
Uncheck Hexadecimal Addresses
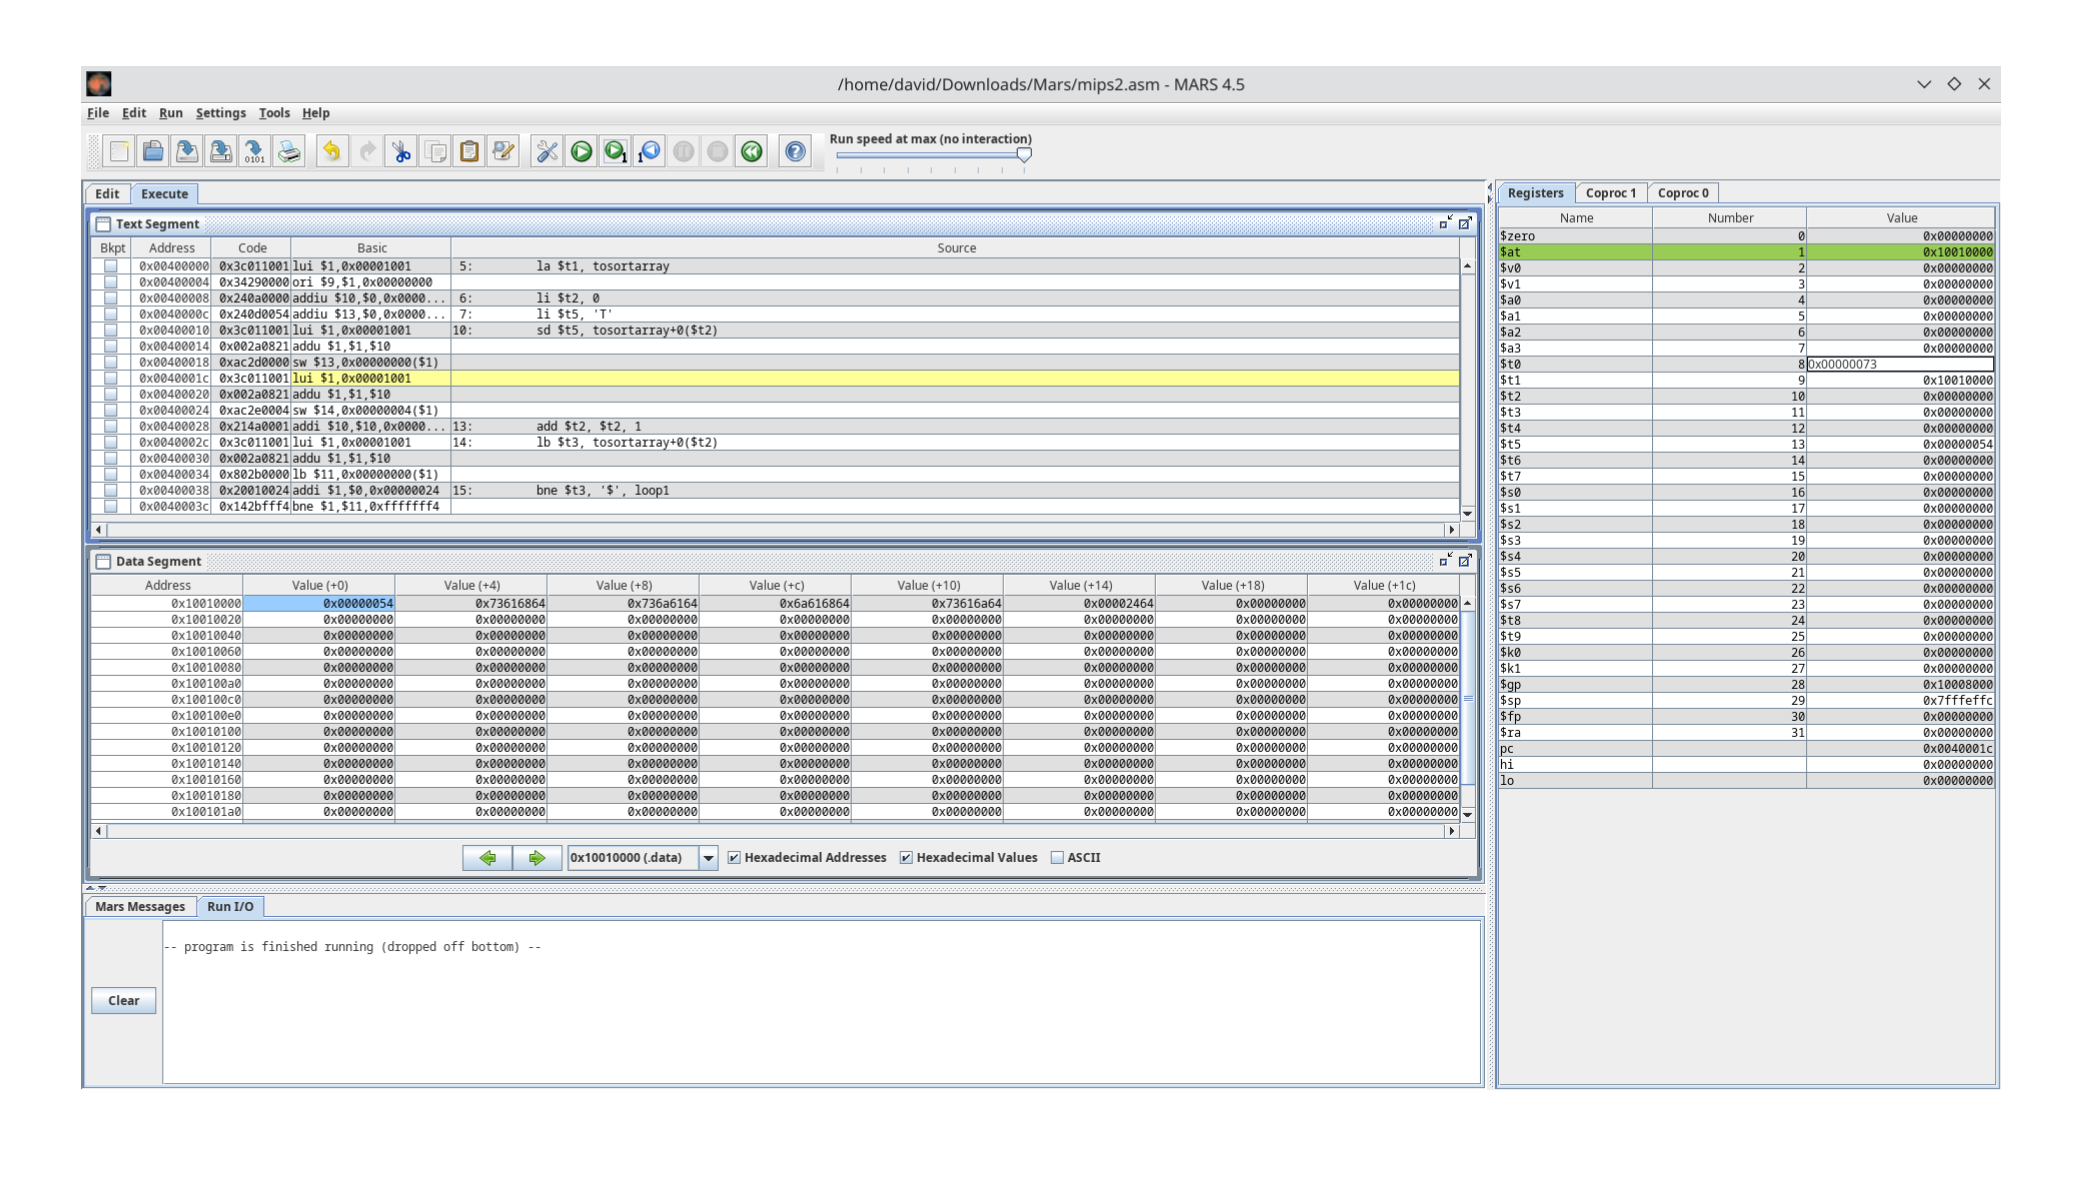(x=734, y=857)
